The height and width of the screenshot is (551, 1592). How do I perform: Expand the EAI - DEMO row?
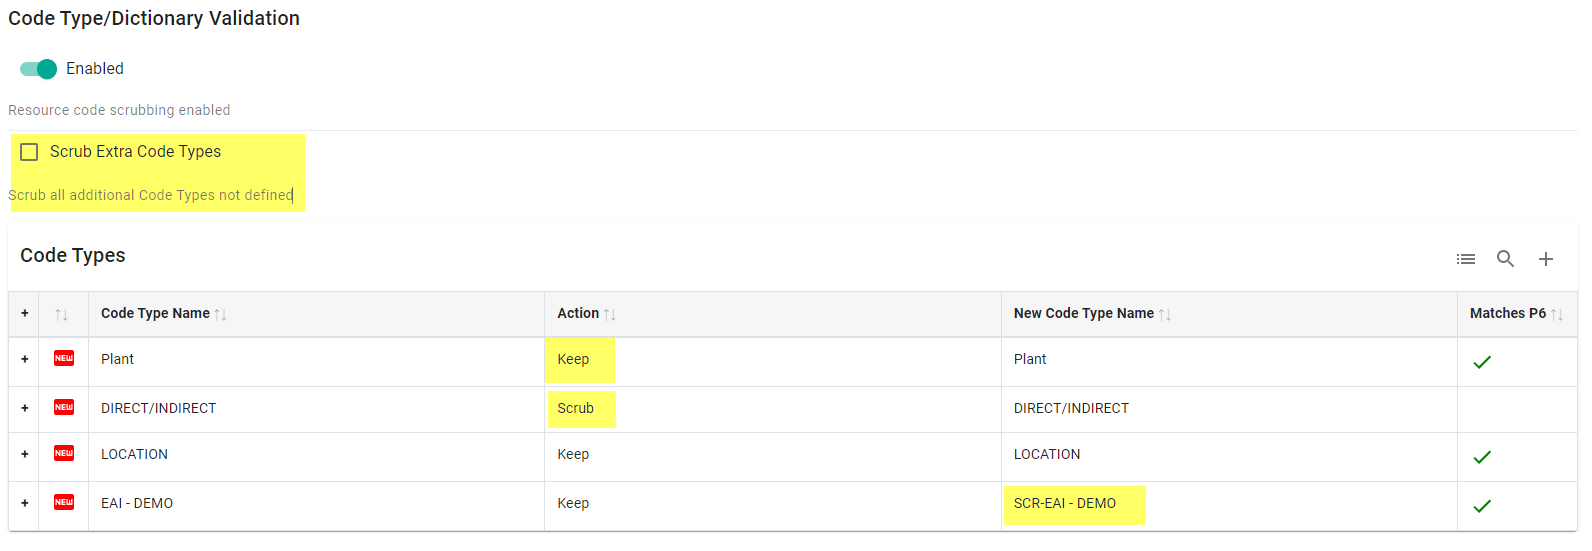(25, 503)
